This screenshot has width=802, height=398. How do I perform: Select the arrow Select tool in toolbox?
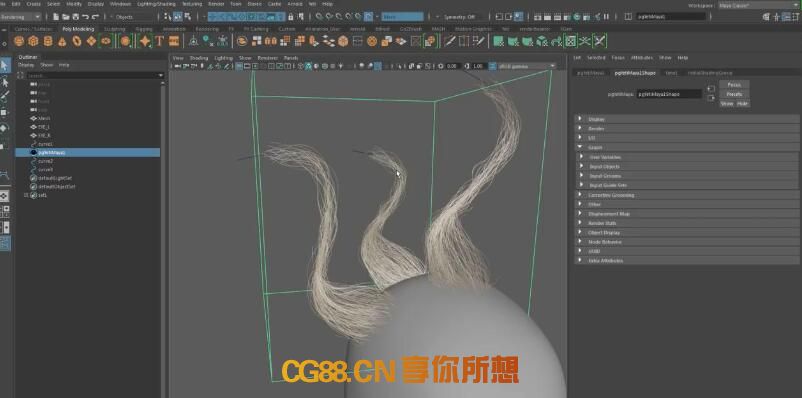click(5, 65)
